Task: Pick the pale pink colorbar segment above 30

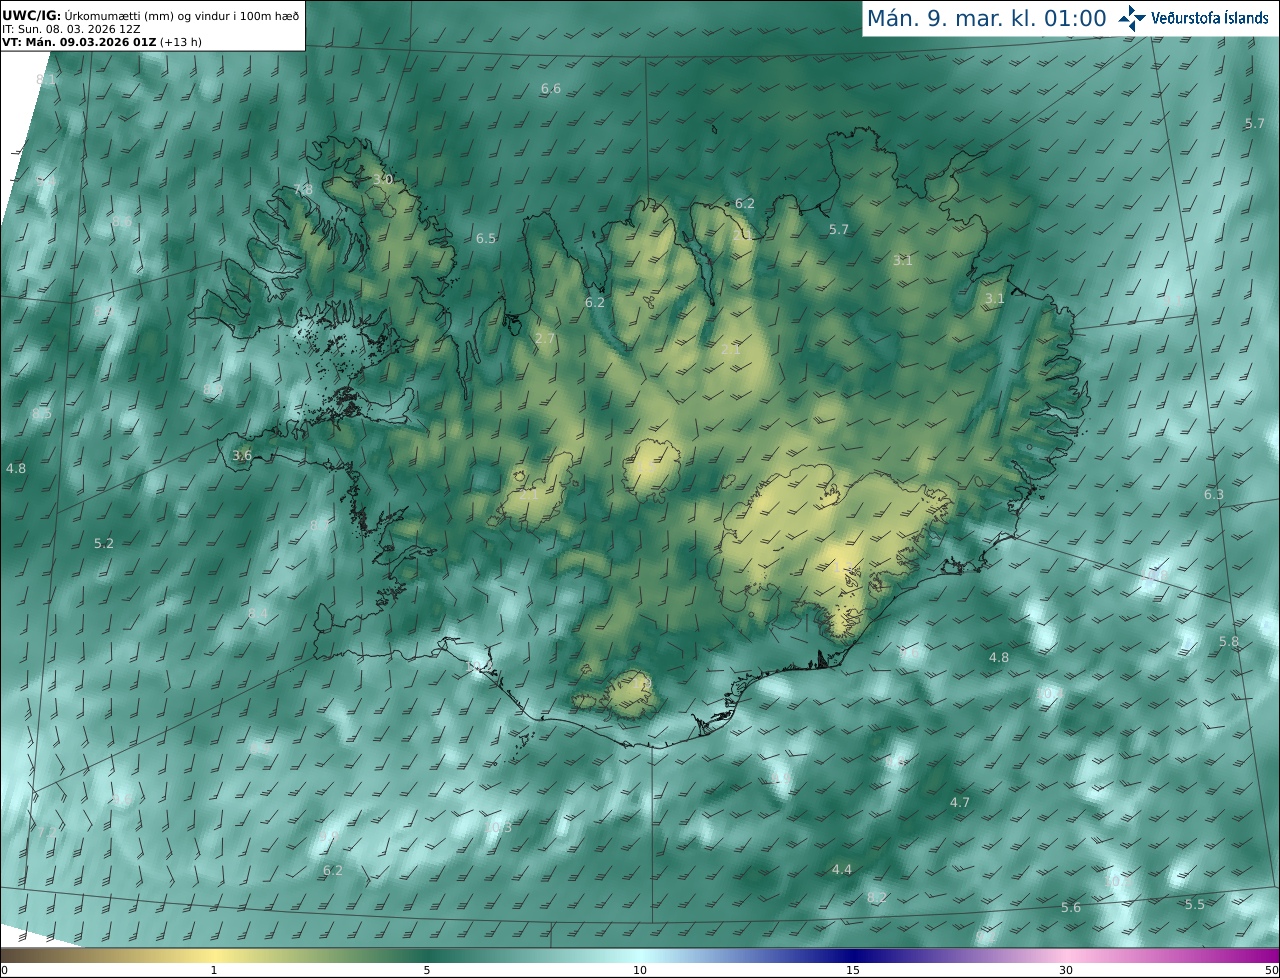Action: (1066, 955)
